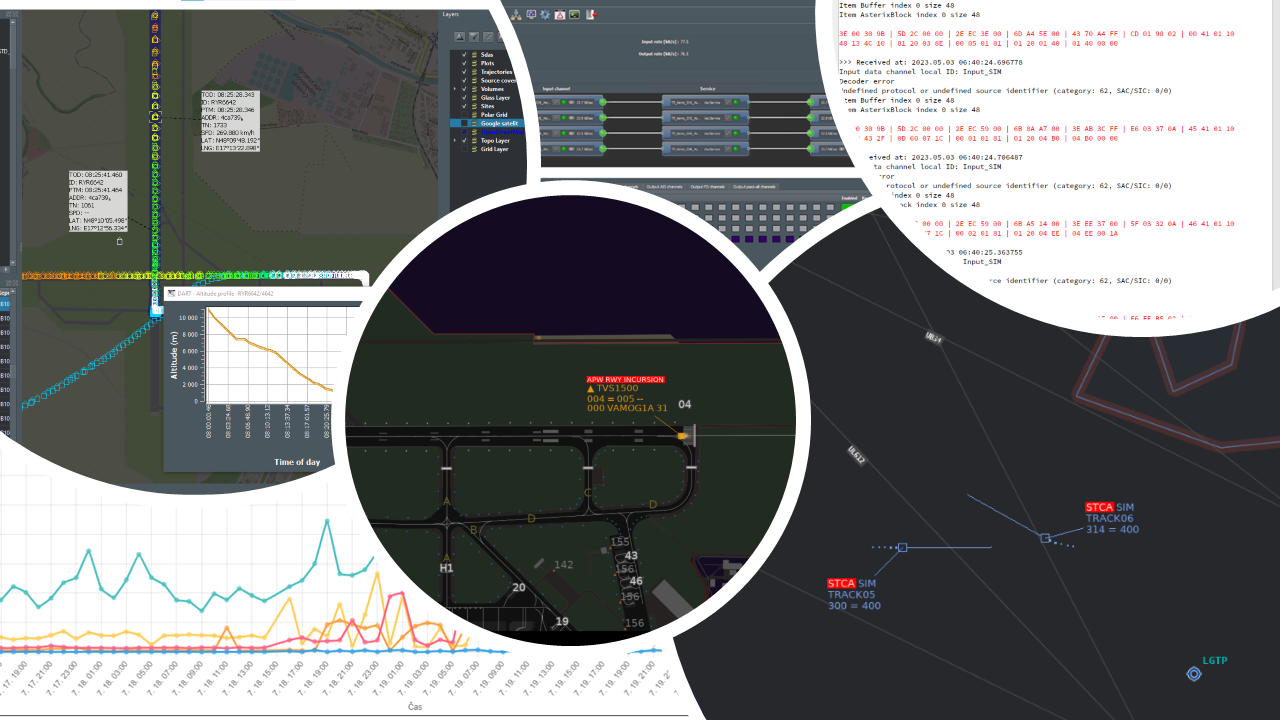
Task: Expand the Volumes layer tree node
Action: (455, 89)
